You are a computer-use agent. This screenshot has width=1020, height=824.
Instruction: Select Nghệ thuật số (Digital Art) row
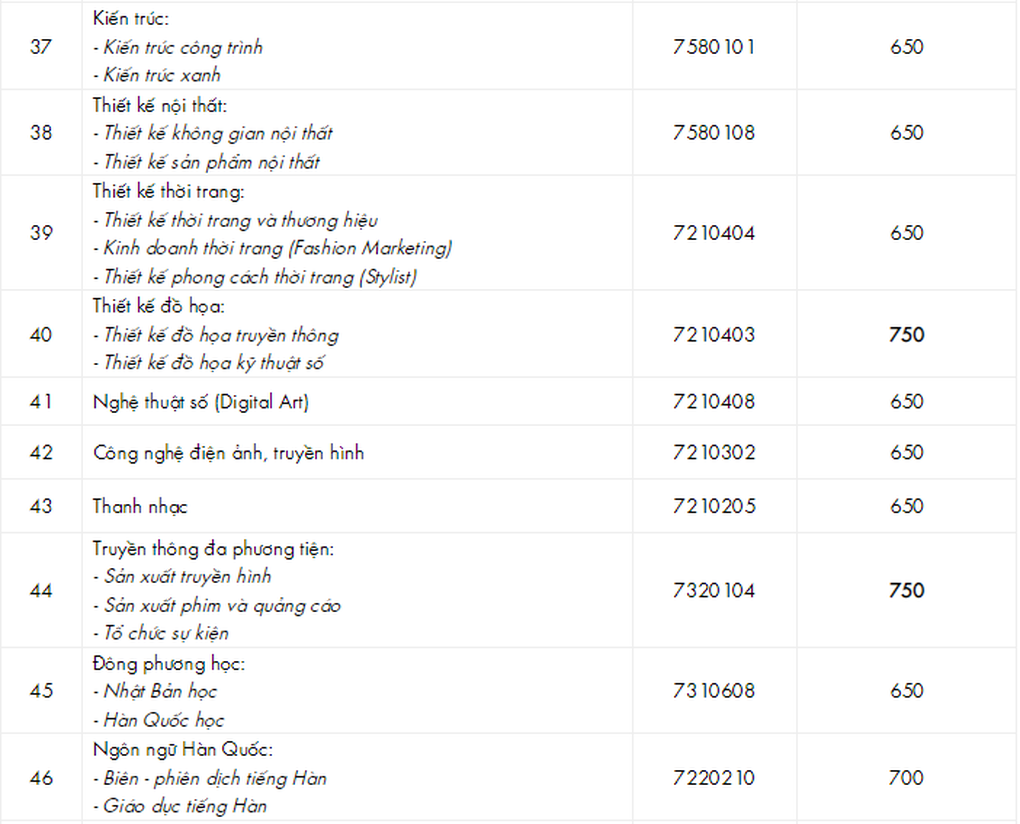point(508,402)
